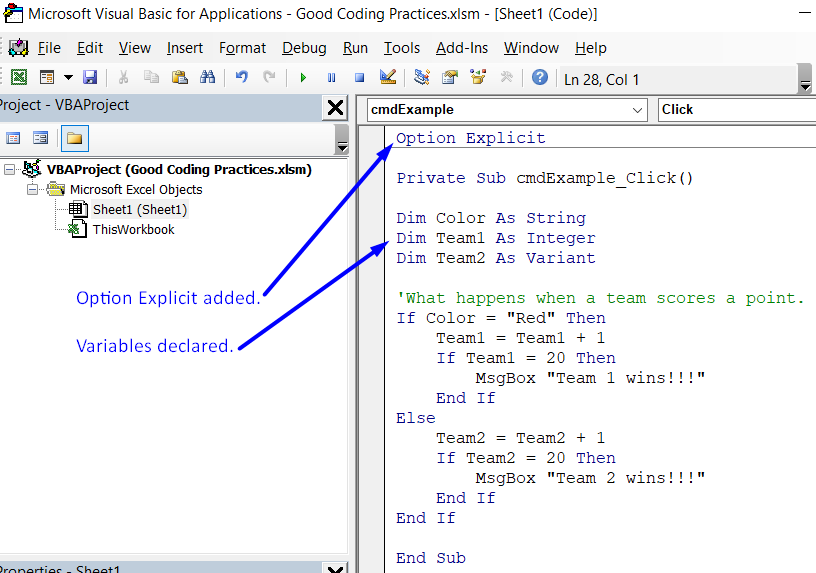Screen dimensions: 816x573
Task: Open Visual Basic Help question mark icon
Action: tap(540, 78)
